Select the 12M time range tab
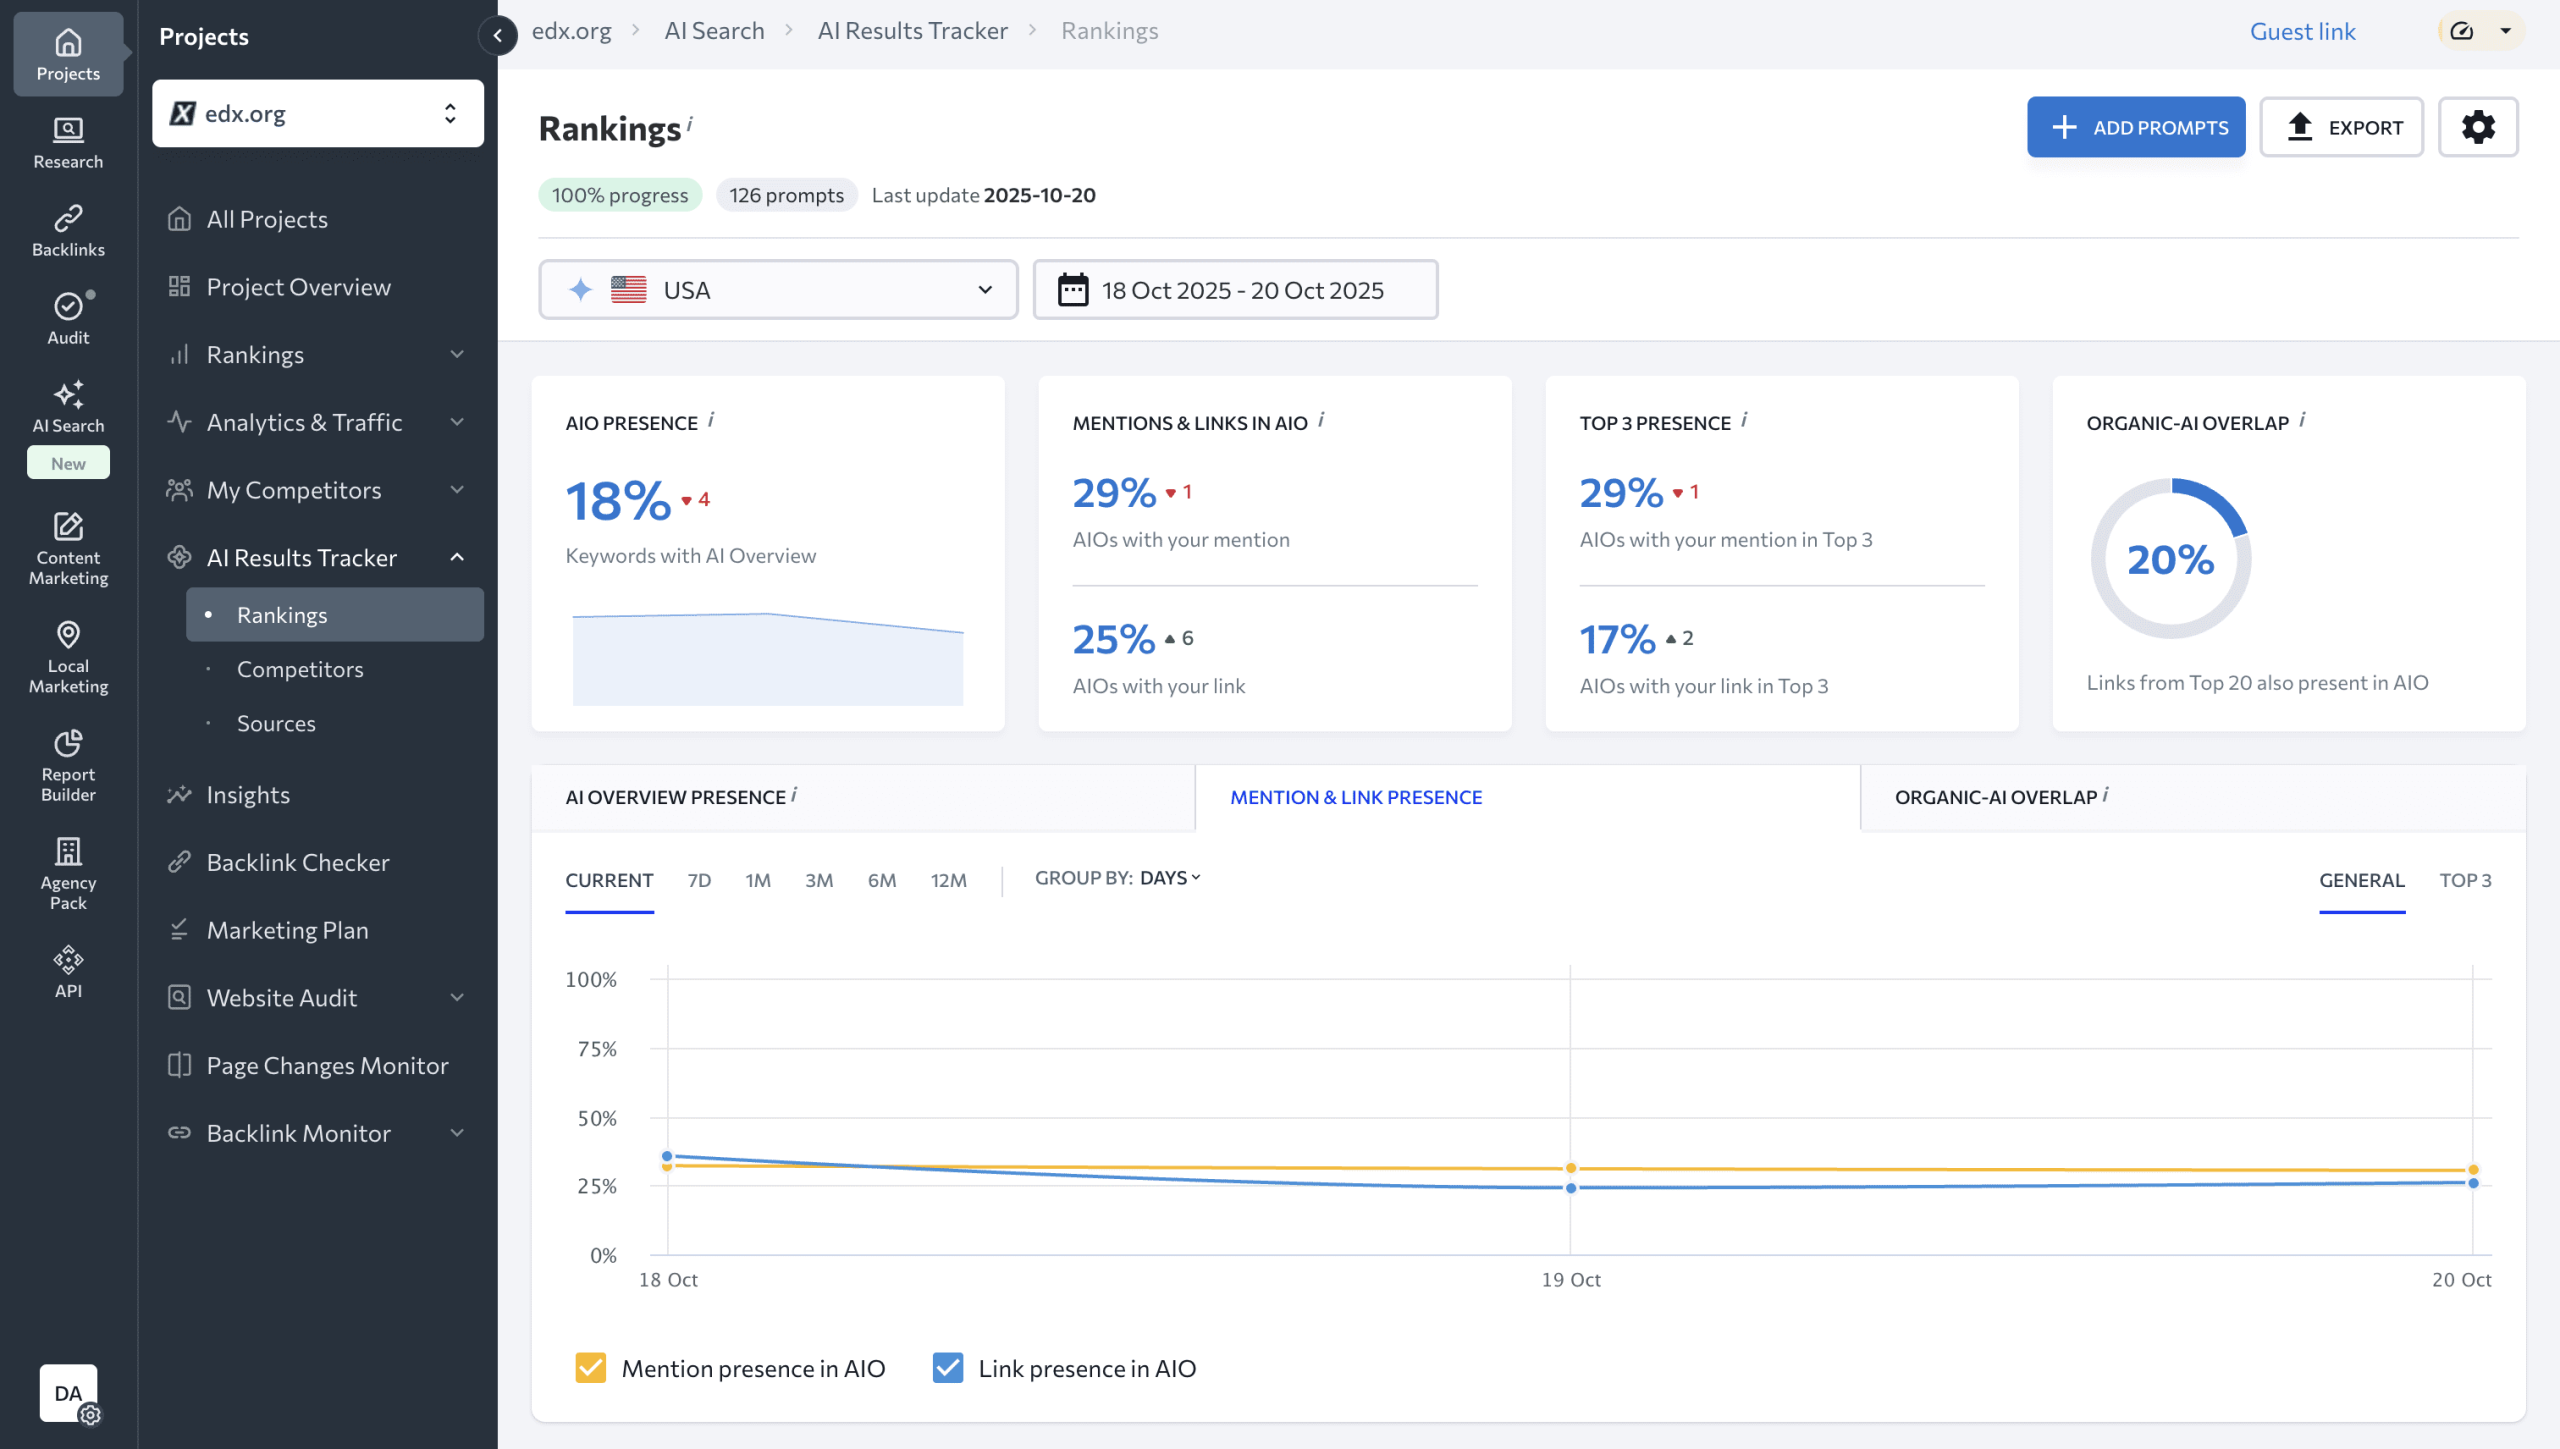The width and height of the screenshot is (2560, 1449). [x=949, y=881]
